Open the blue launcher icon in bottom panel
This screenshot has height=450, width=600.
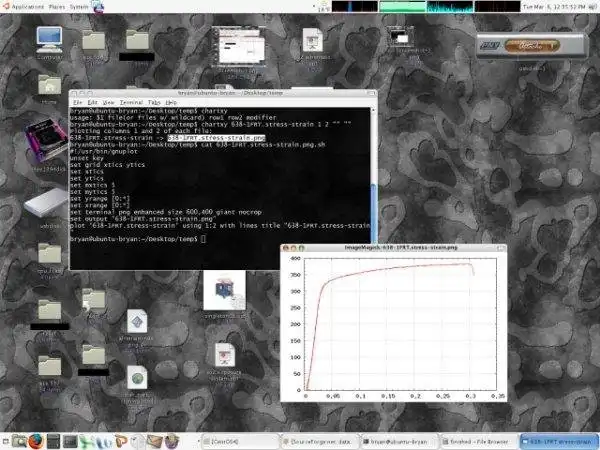(103, 441)
